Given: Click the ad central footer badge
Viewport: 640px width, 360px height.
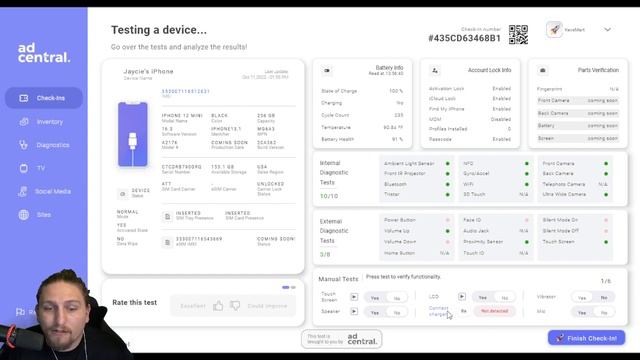Looking at the screenshot, I should click(x=342, y=339).
